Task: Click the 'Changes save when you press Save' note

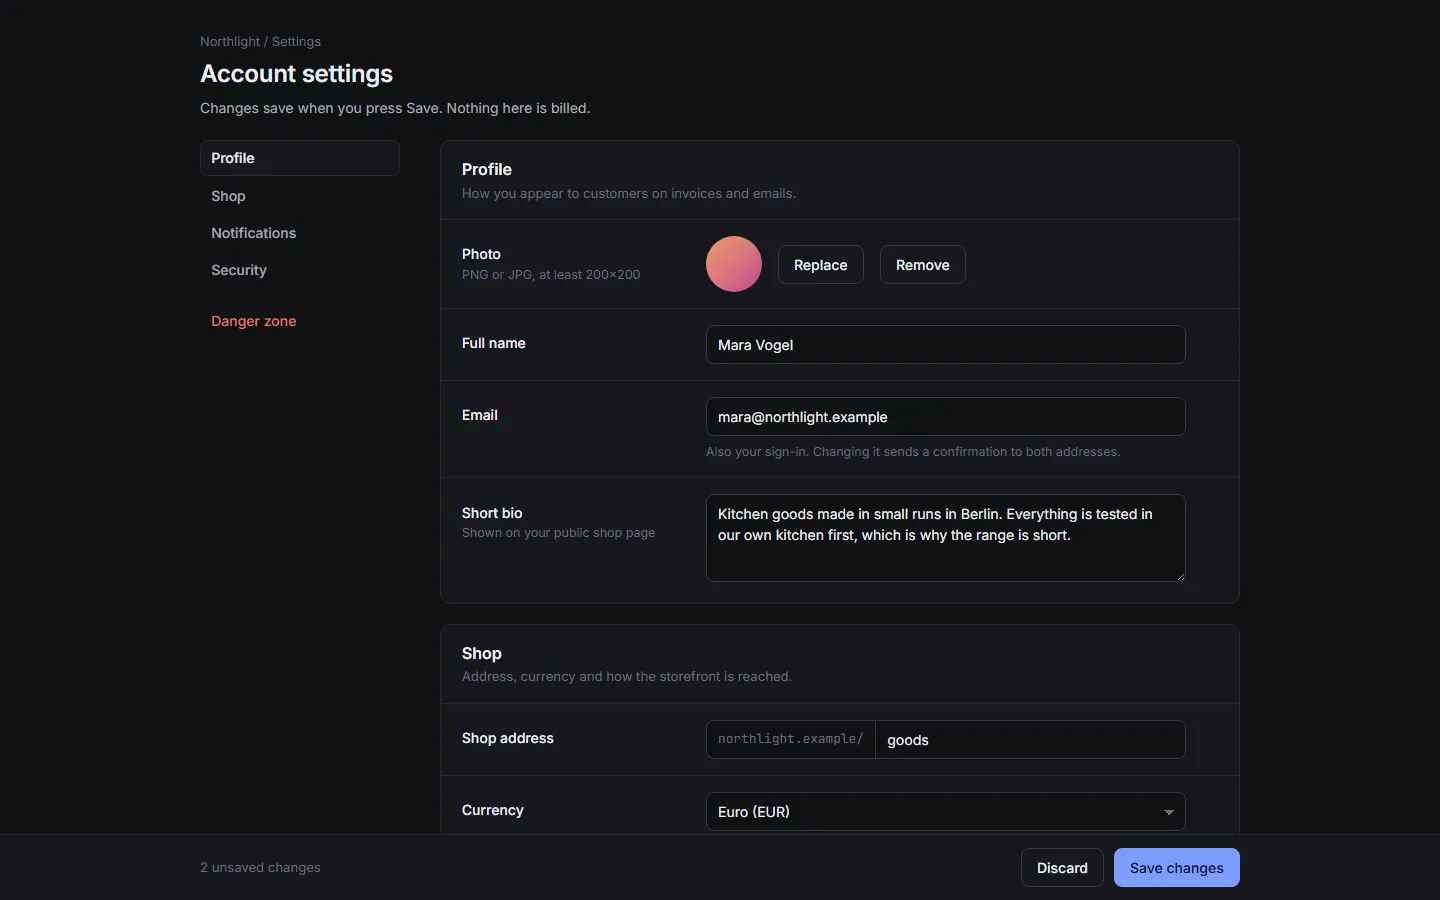Action: click(395, 108)
